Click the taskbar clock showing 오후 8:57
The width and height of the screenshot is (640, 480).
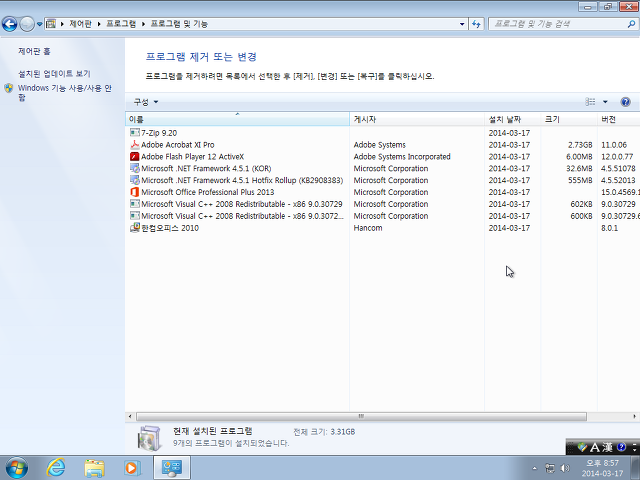(602, 468)
